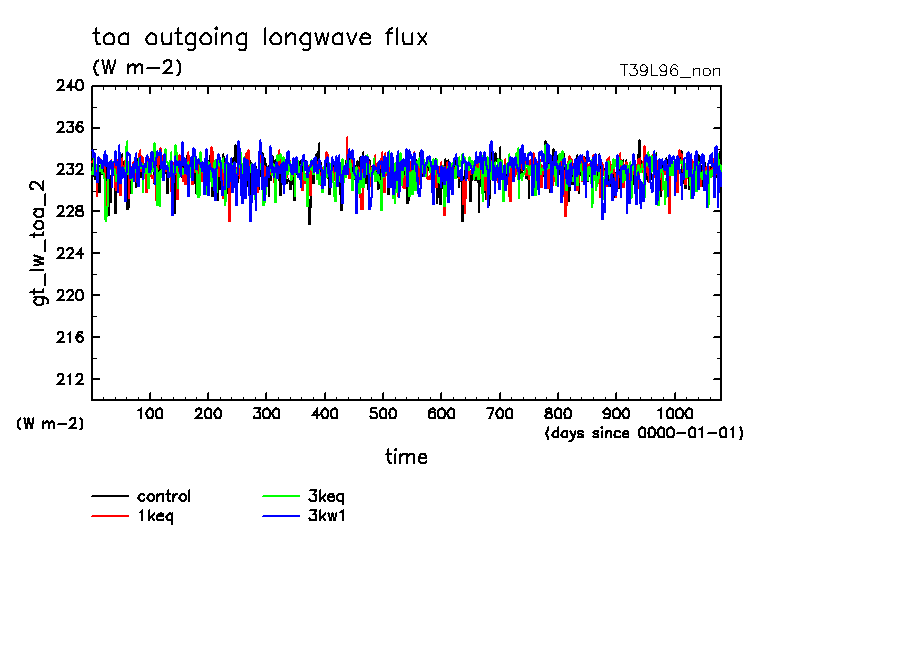Image resolution: width=904 pixels, height=654 pixels.
Task: Select the '1keq' legend label
Action: click(156, 516)
